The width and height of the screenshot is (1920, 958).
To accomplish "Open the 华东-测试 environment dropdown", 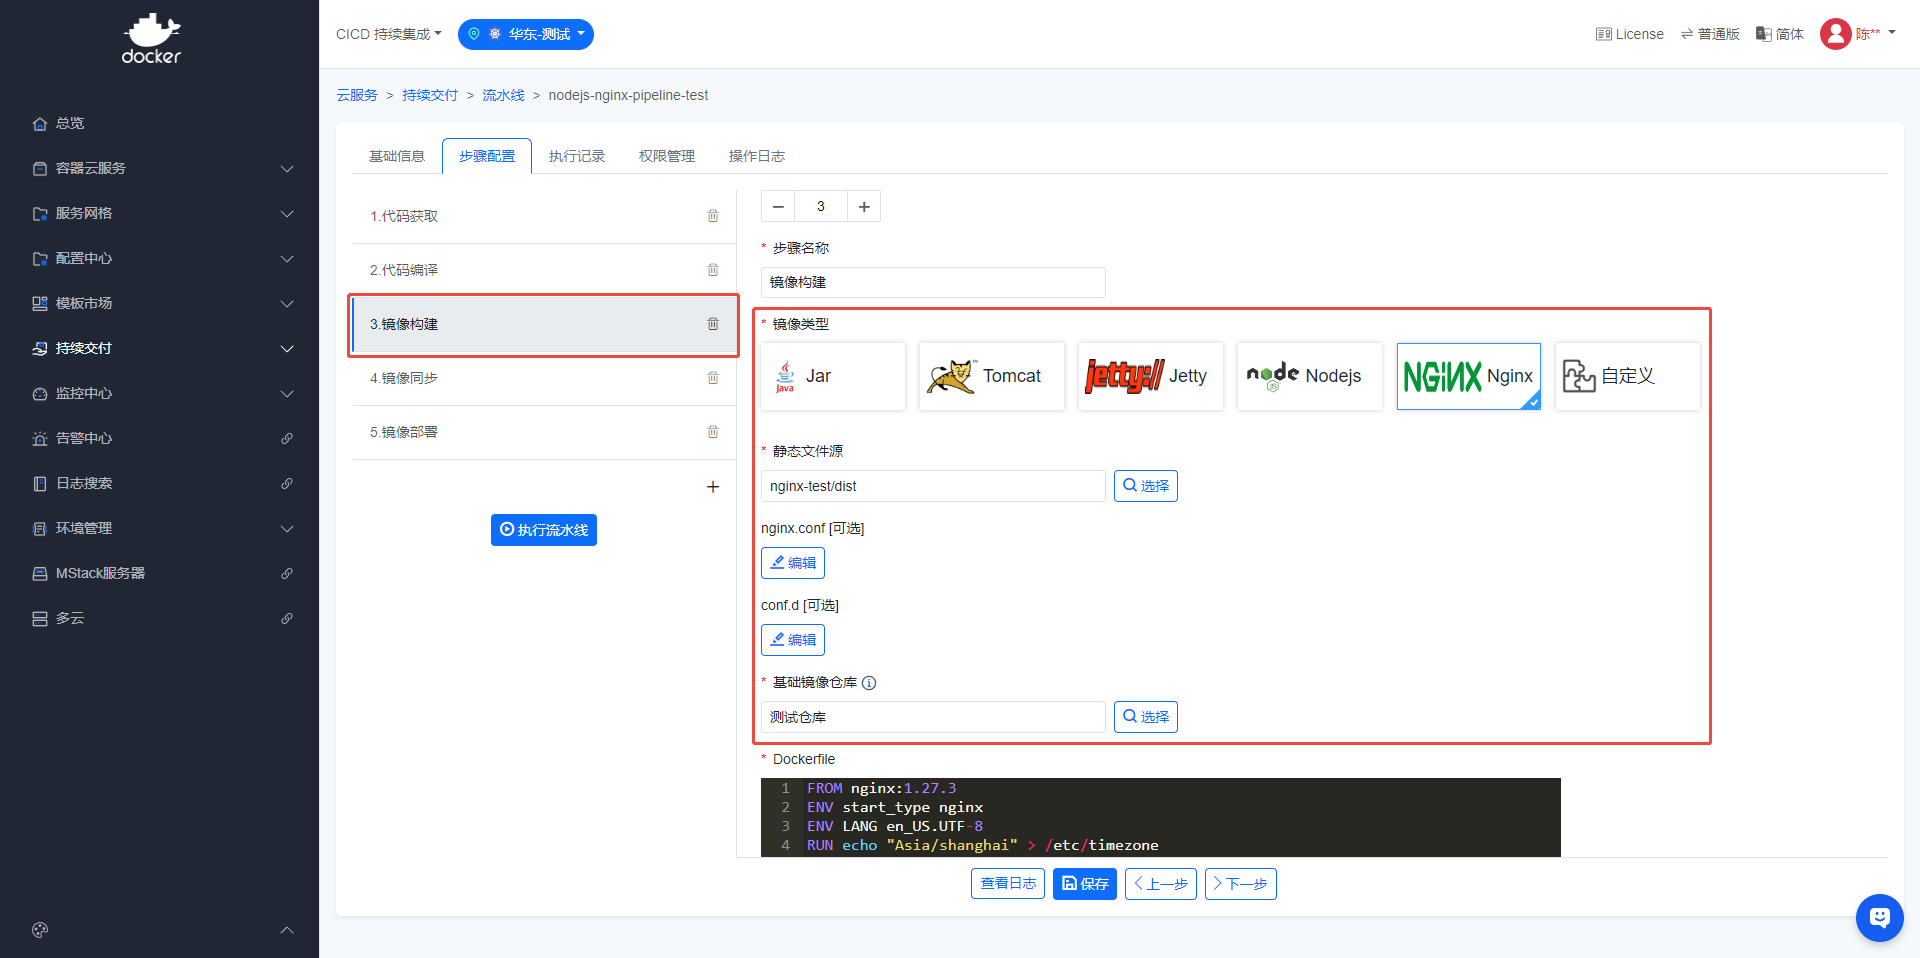I will 526,34.
